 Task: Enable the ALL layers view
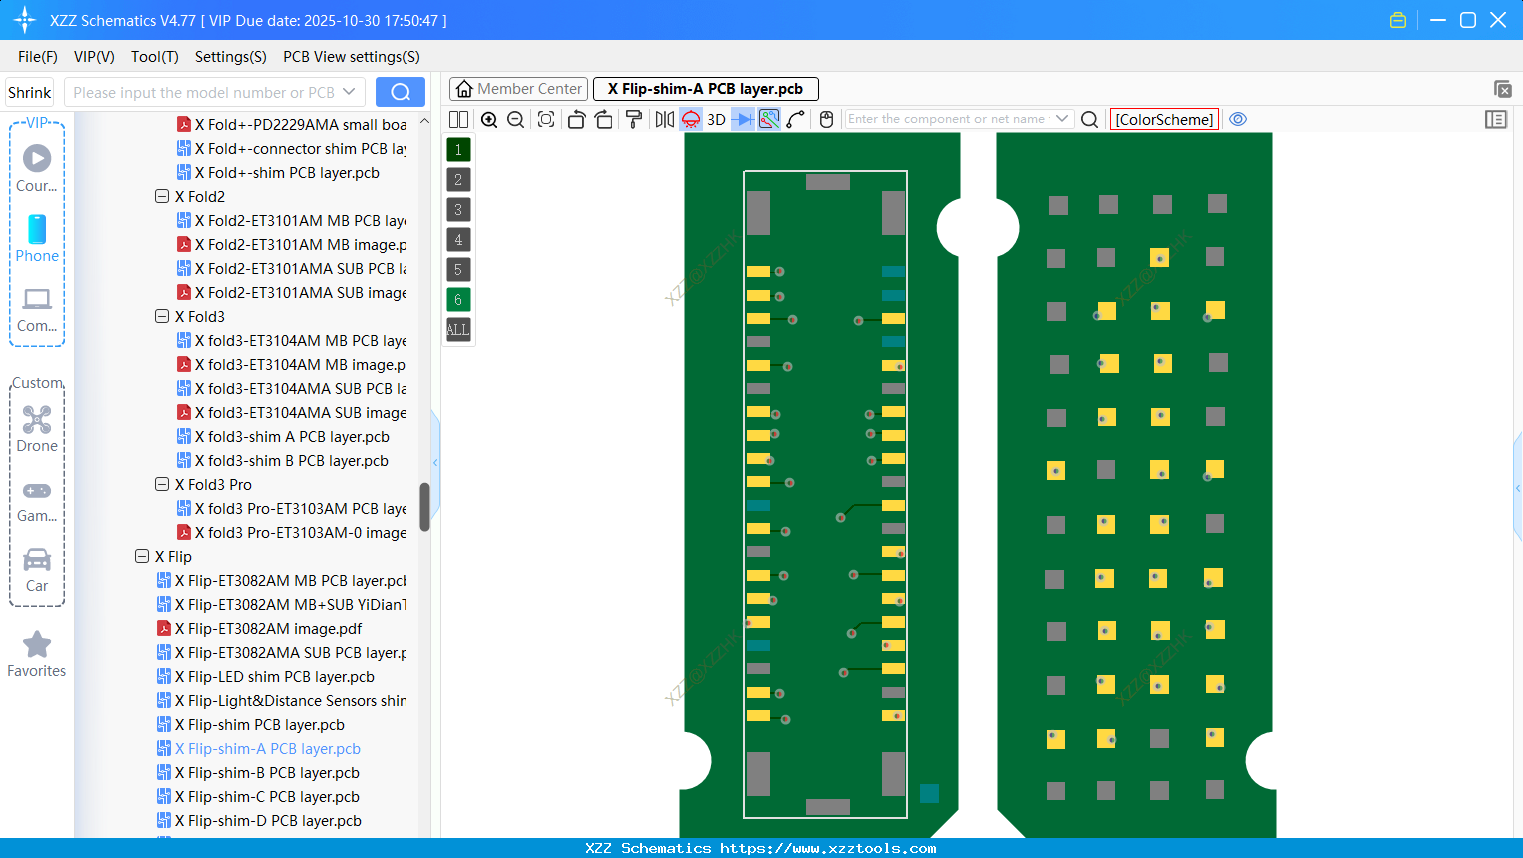pyautogui.click(x=458, y=330)
